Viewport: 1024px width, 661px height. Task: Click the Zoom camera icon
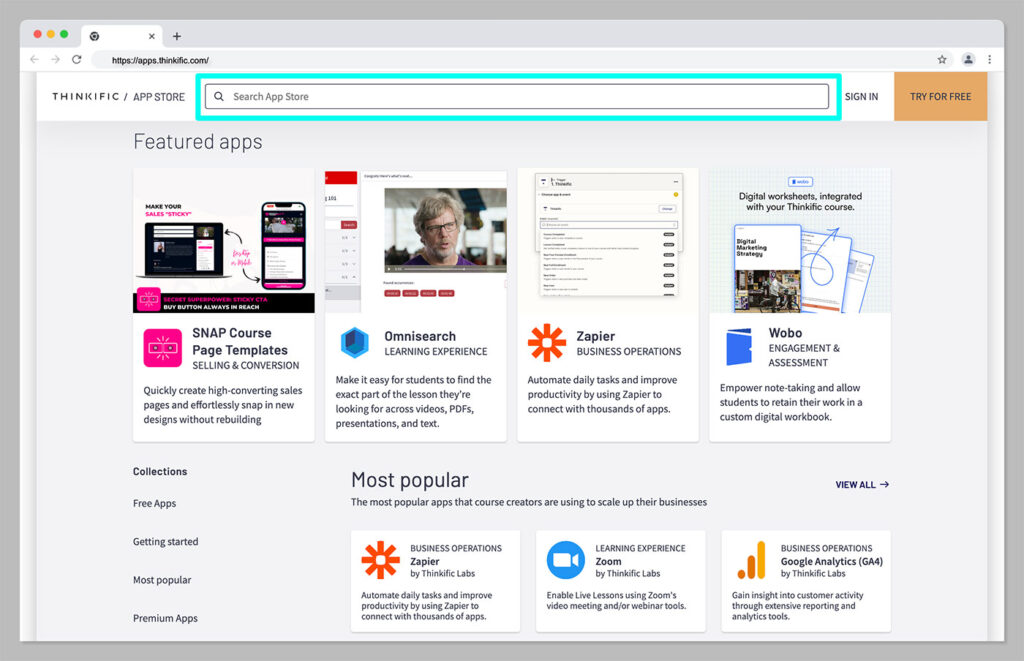coord(566,560)
